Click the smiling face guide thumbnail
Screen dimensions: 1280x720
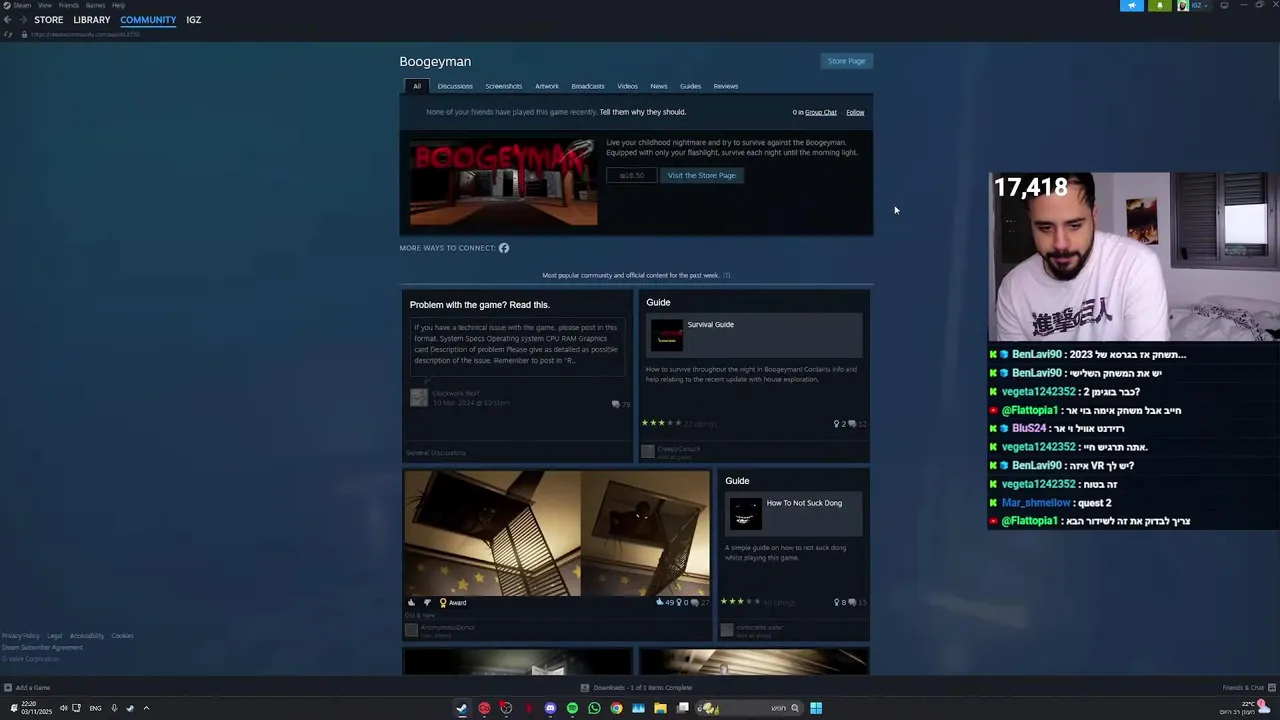pyautogui.click(x=745, y=514)
